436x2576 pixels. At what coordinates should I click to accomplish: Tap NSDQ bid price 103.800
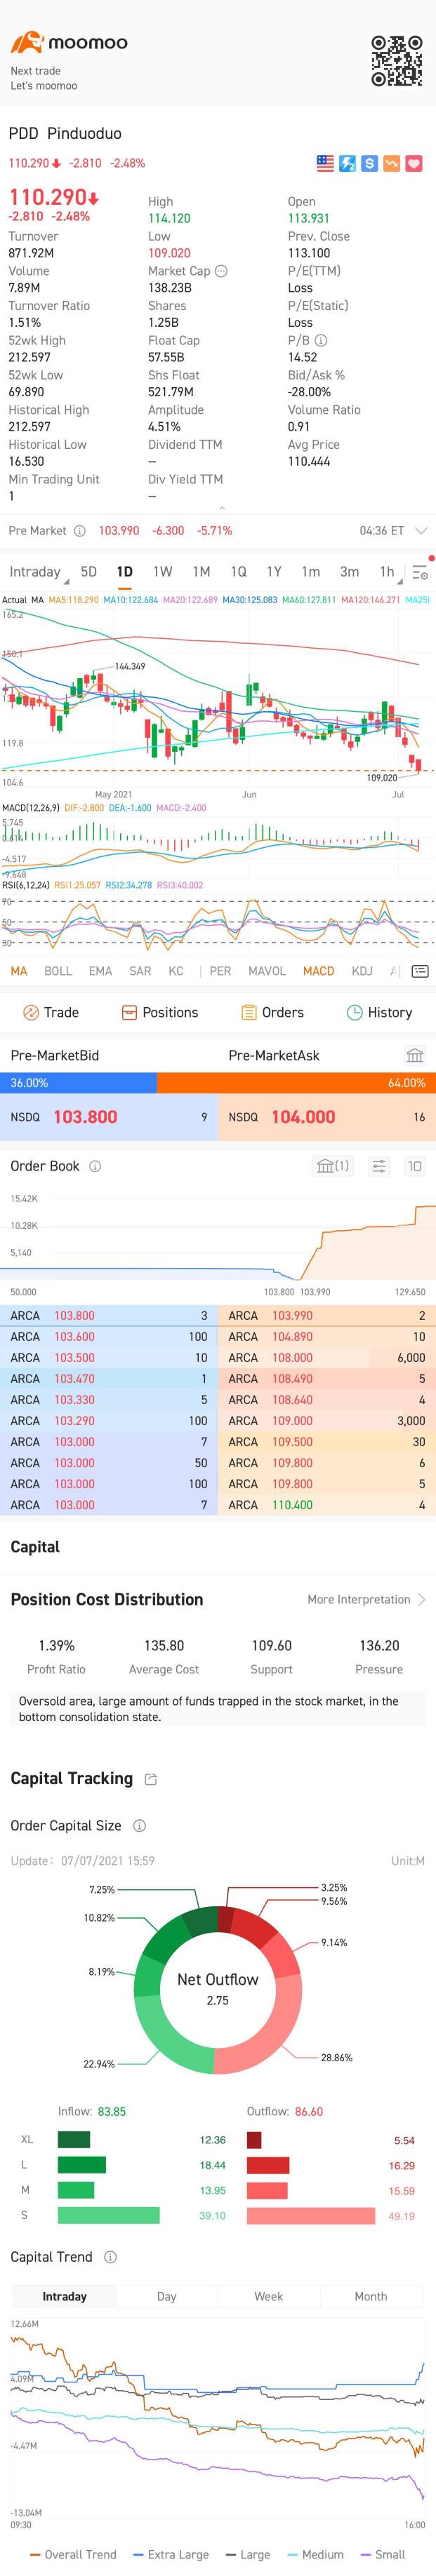(85, 1117)
